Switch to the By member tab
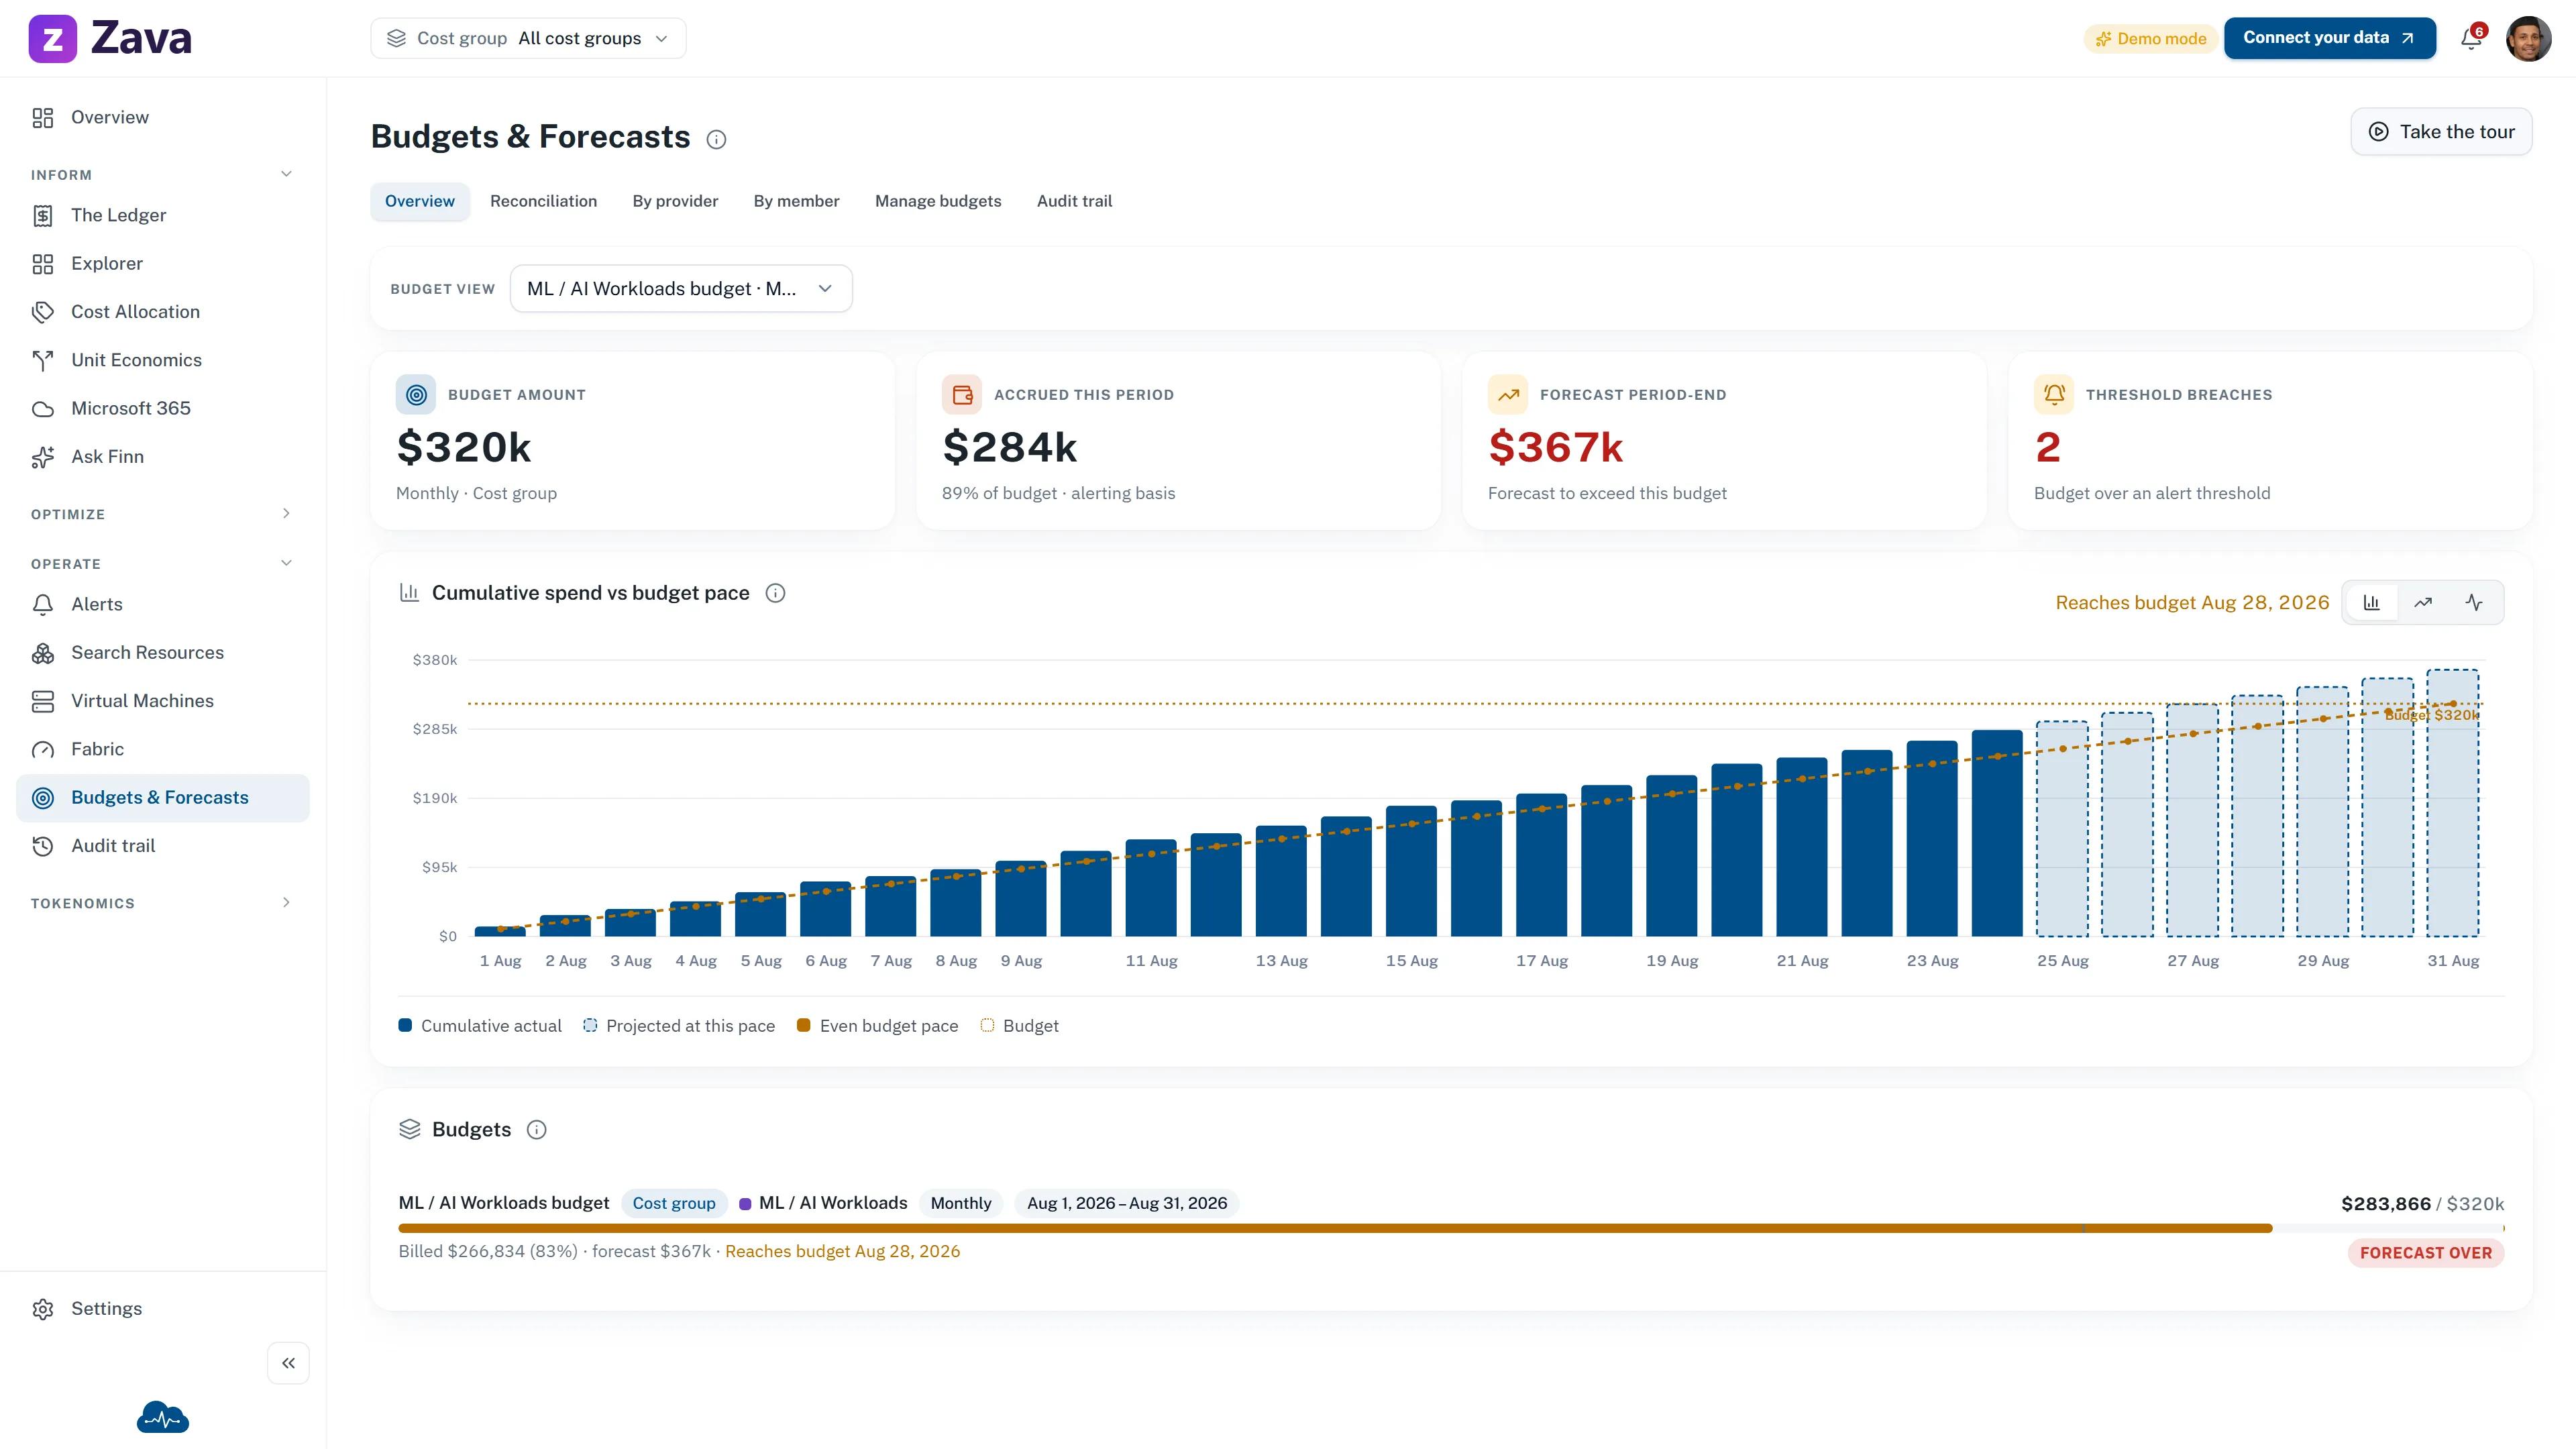The image size is (2576, 1449). point(796,201)
